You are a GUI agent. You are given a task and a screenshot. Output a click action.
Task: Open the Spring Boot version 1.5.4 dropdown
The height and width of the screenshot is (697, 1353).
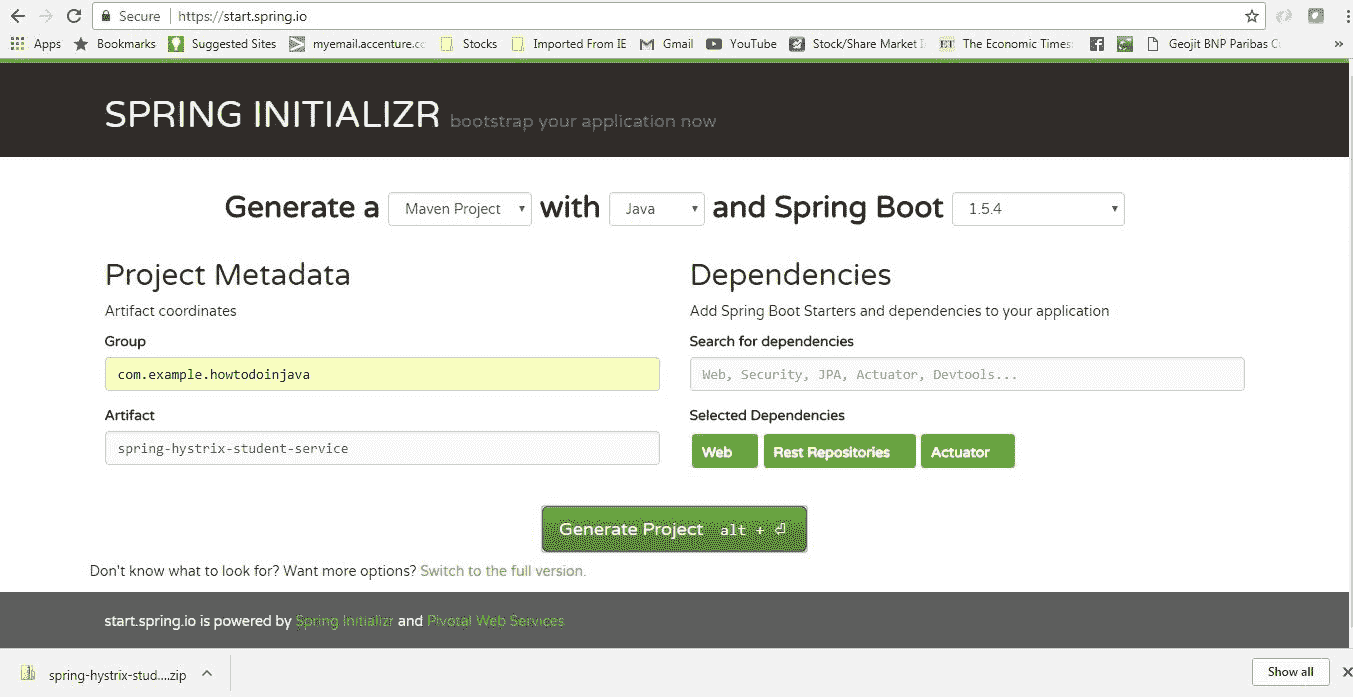pyautogui.click(x=1038, y=209)
